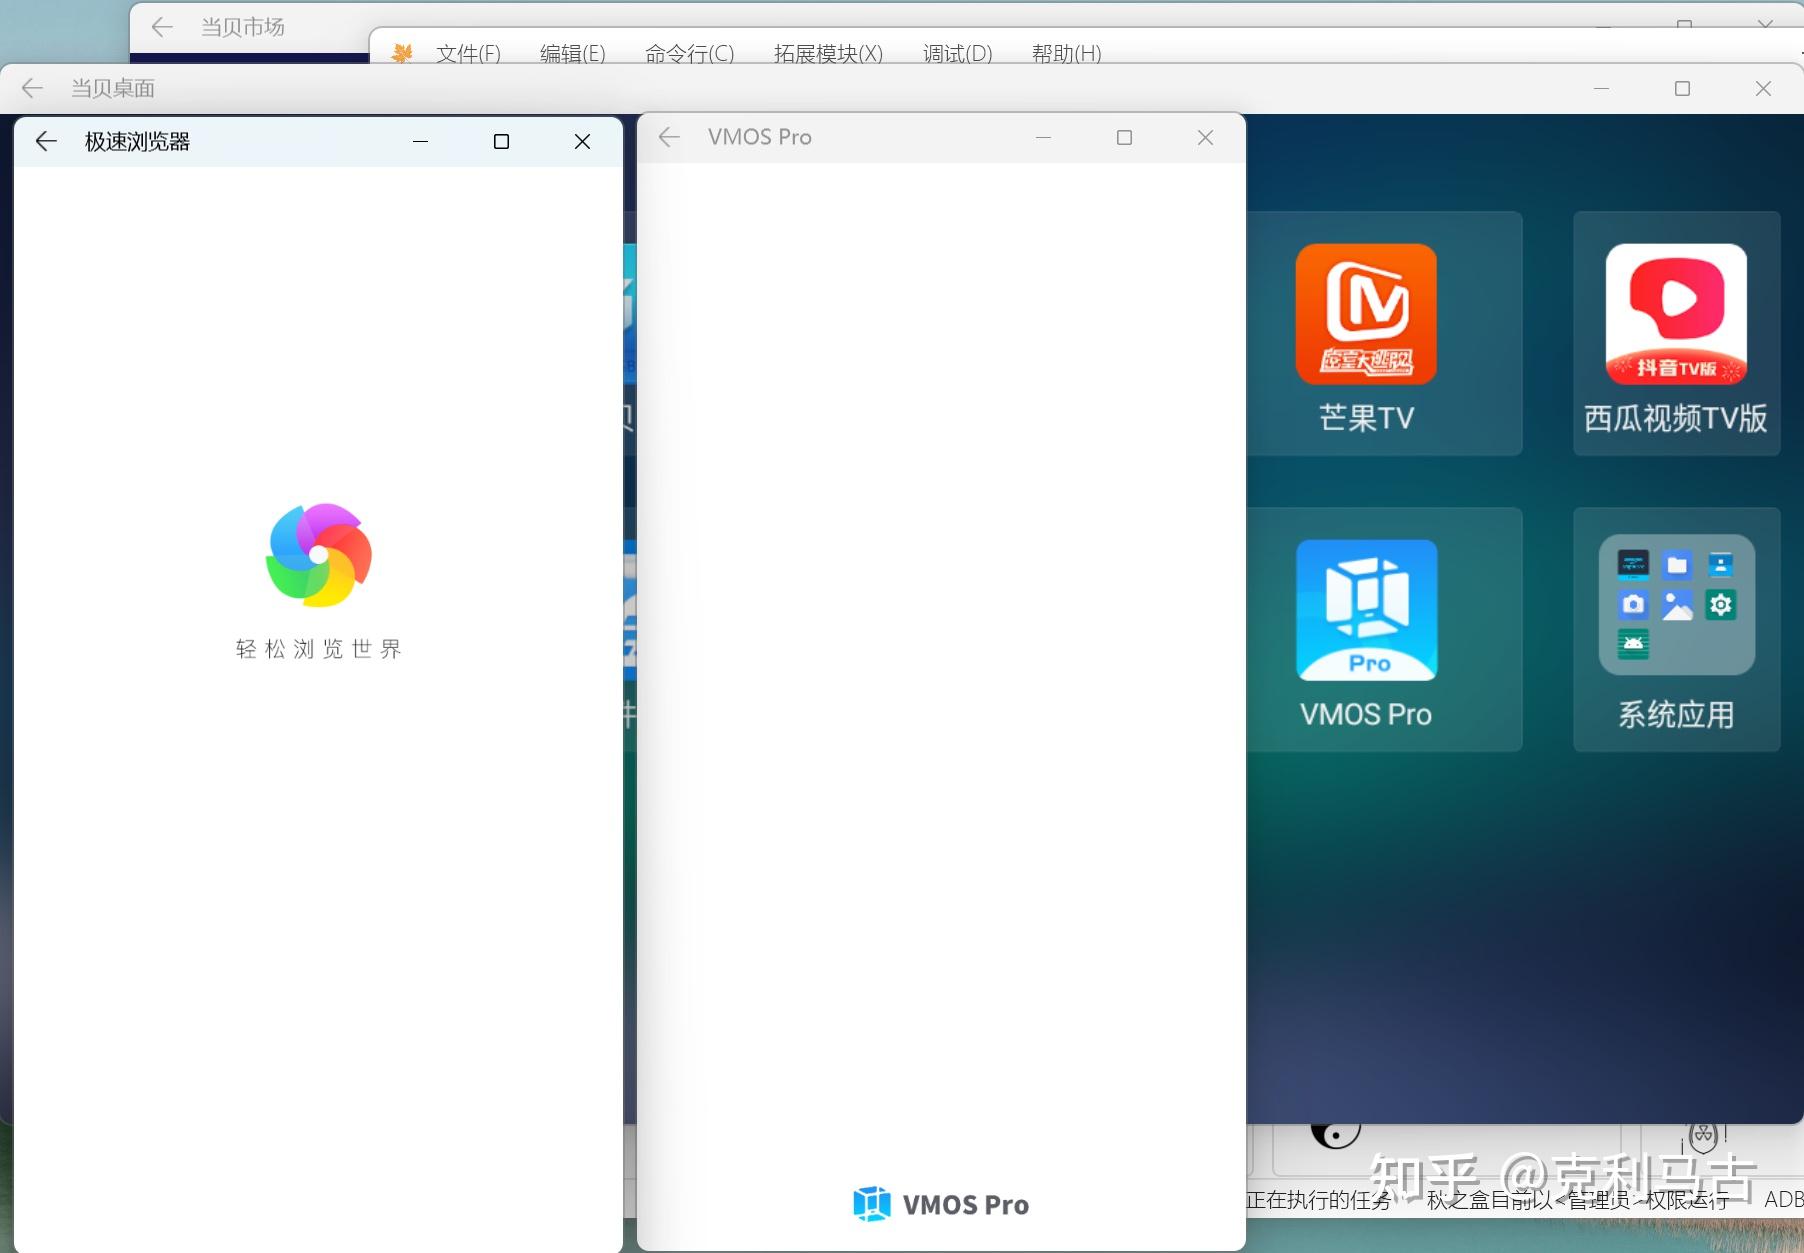Click the 轻松浏览世界 slogan text
The width and height of the screenshot is (1804, 1253).
point(319,649)
